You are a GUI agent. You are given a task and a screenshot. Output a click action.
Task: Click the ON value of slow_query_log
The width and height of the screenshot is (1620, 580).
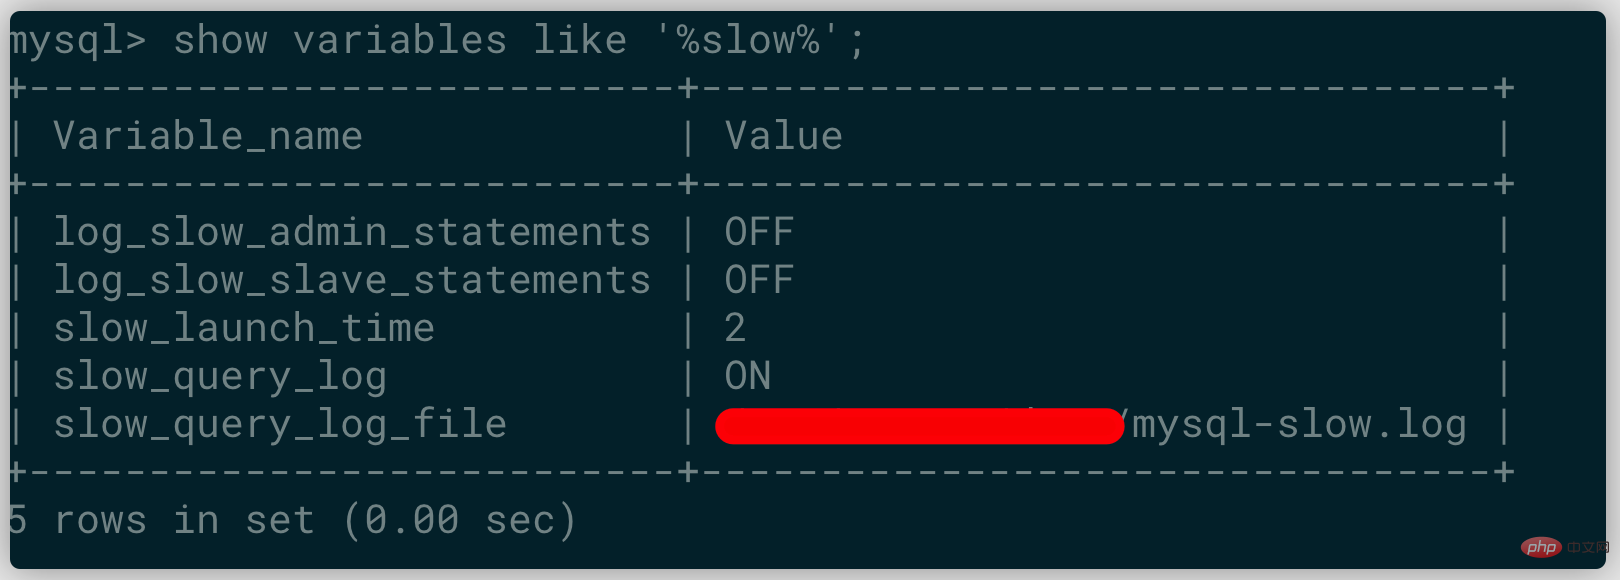(747, 376)
